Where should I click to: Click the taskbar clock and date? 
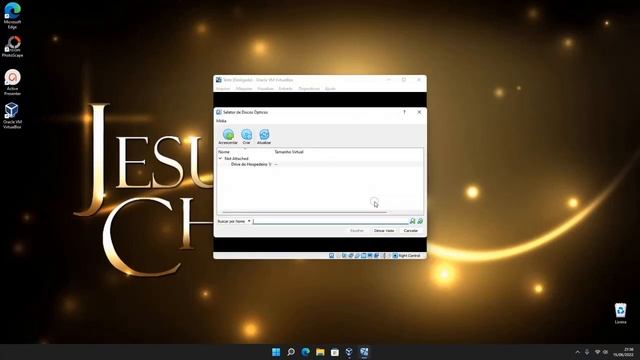624,352
